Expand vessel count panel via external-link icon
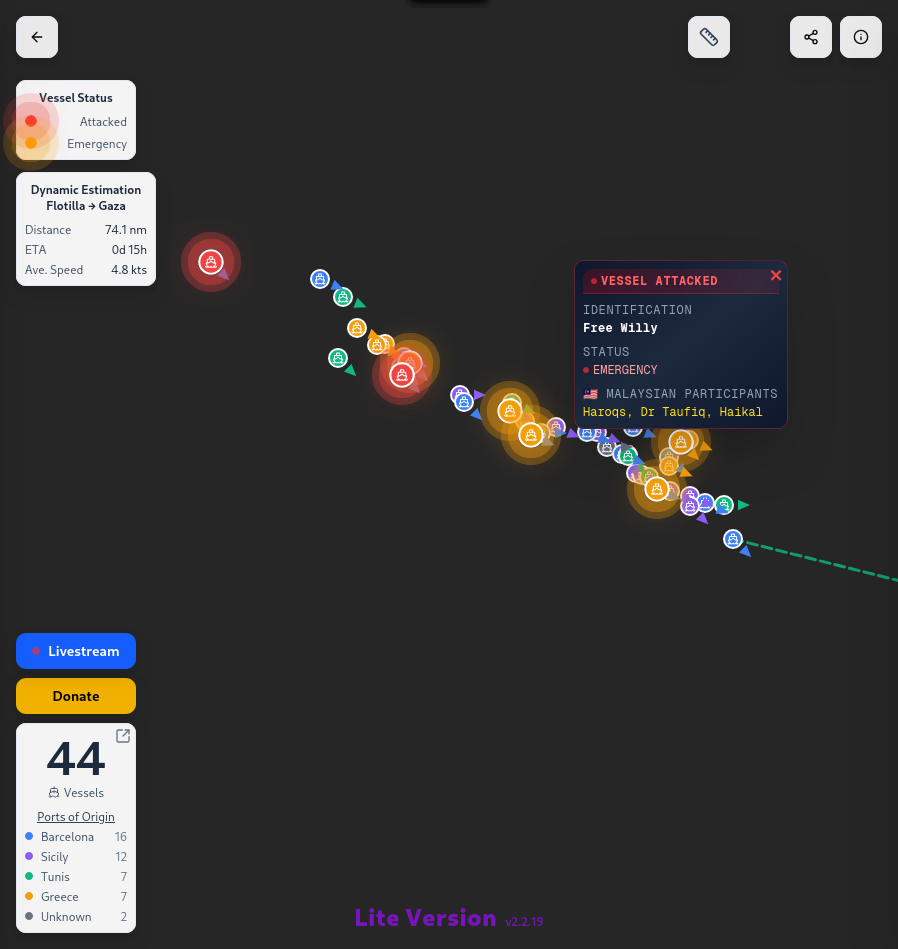This screenshot has width=898, height=949. point(123,736)
